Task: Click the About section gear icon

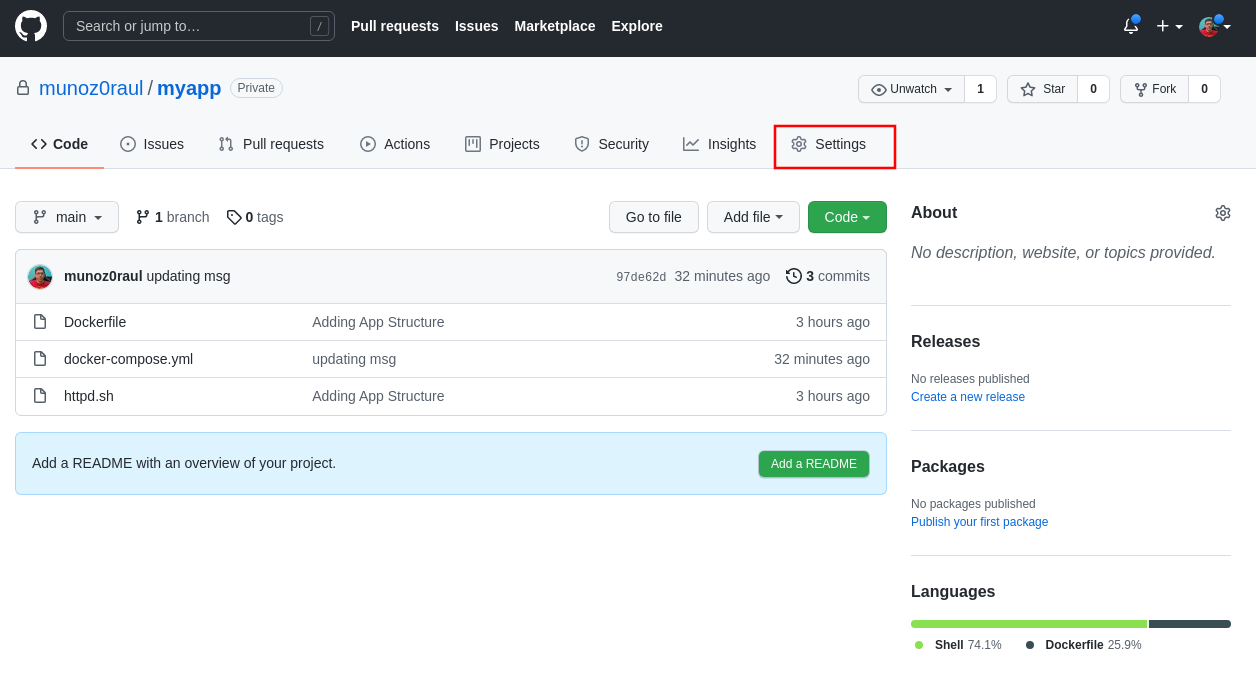Action: tap(1222, 213)
